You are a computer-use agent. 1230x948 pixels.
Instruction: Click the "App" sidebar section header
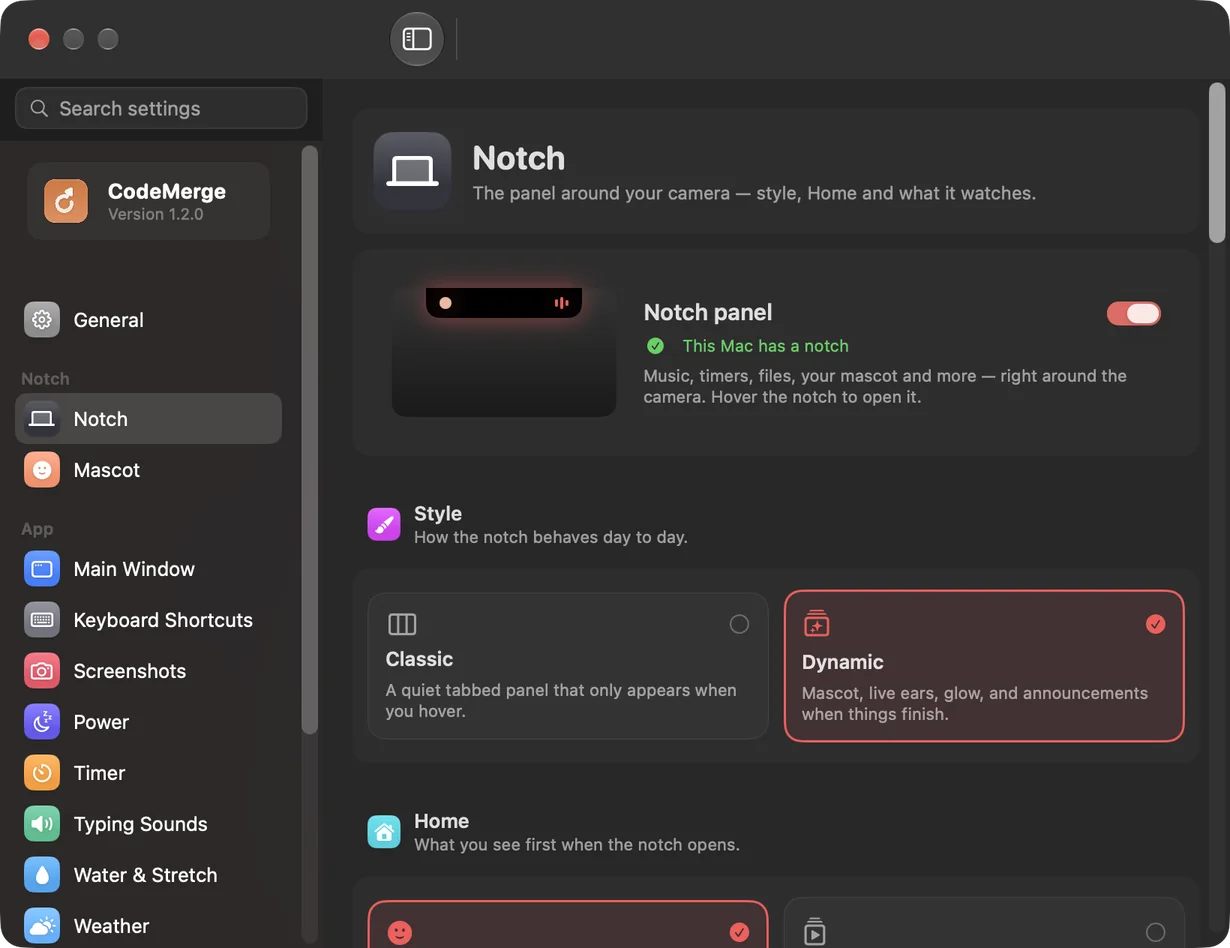click(37, 529)
